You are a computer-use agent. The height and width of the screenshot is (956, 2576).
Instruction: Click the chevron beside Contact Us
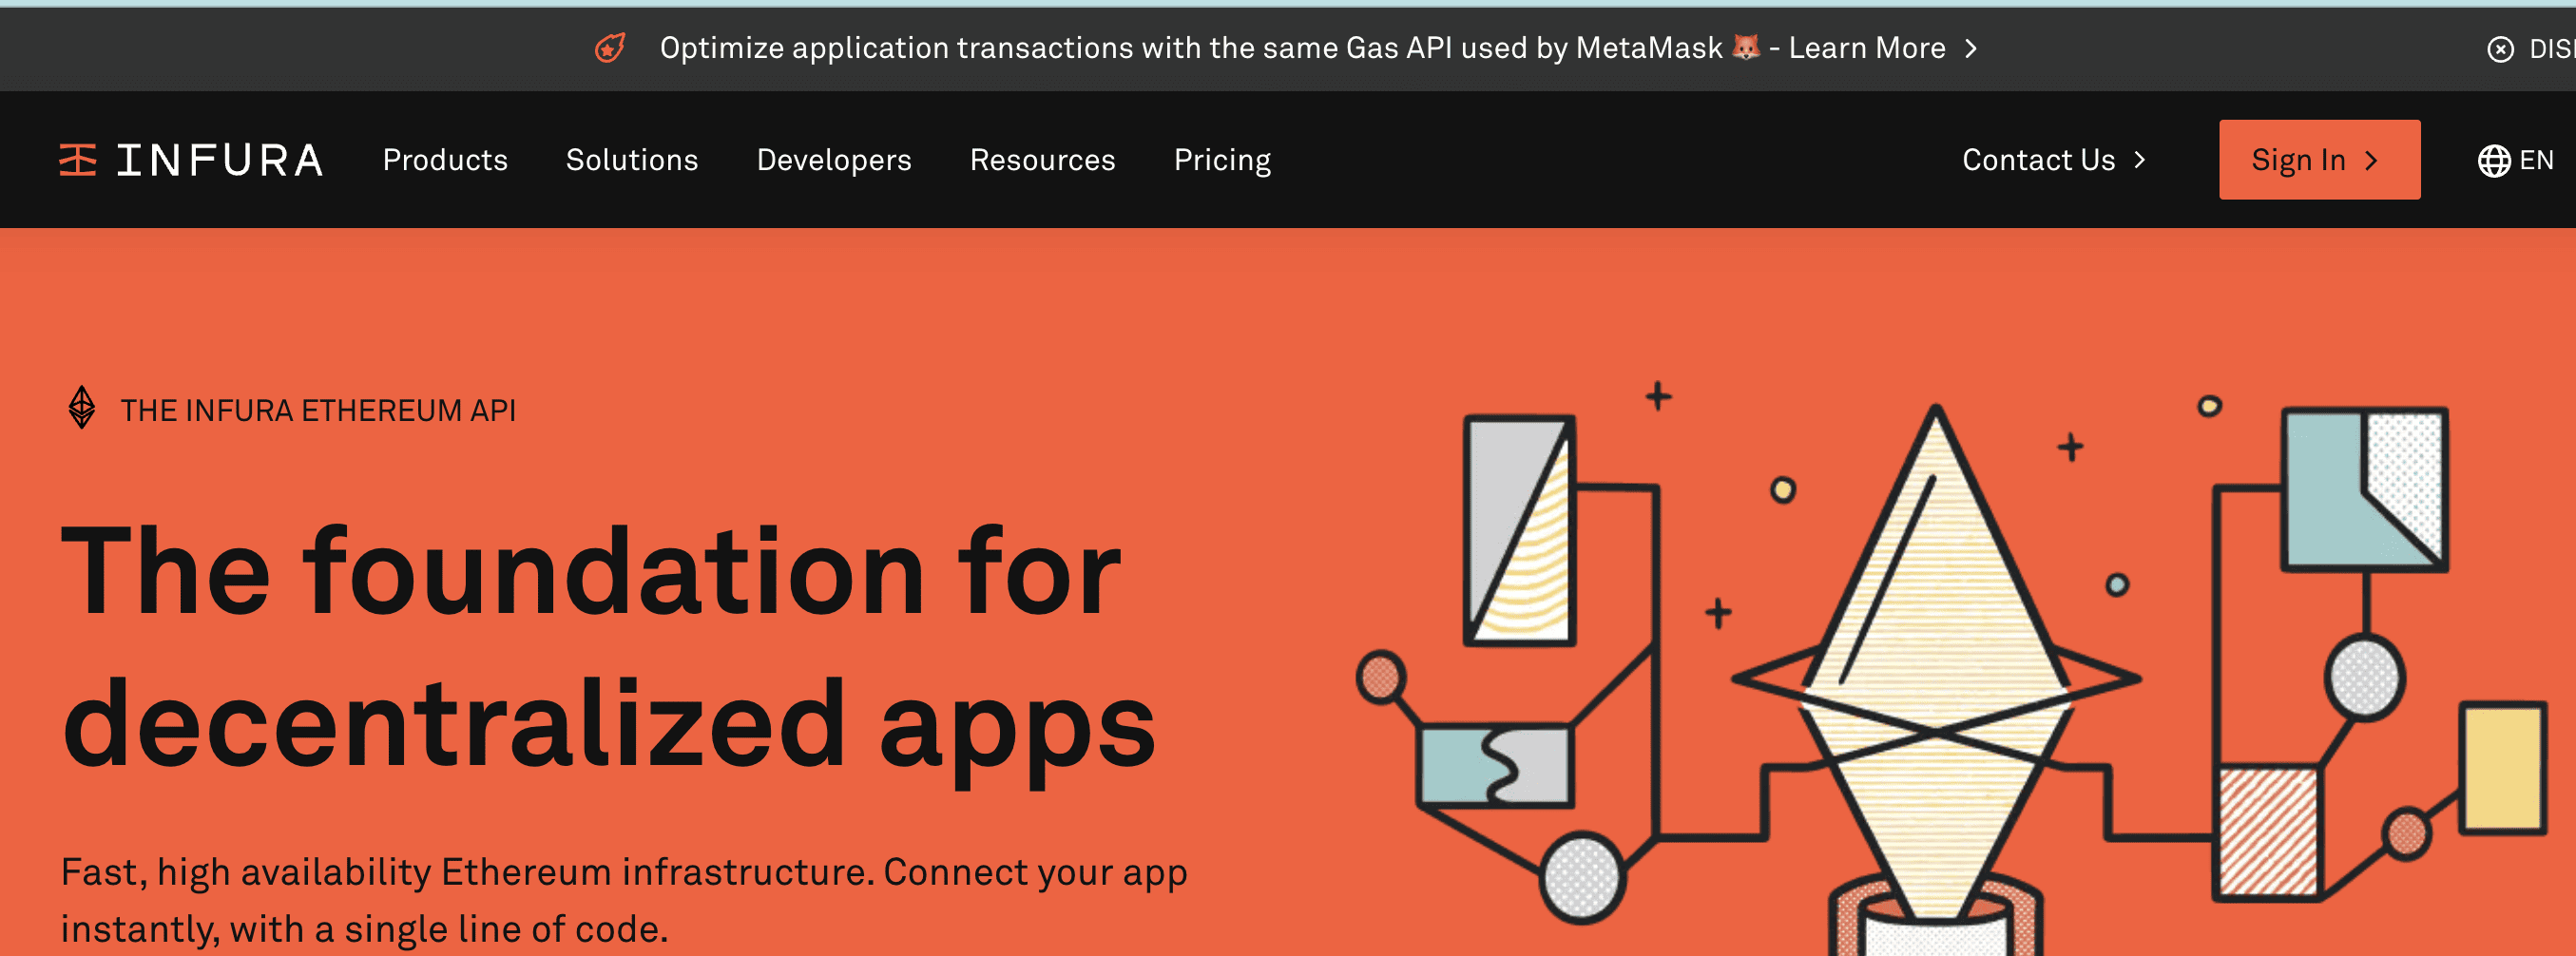pyautogui.click(x=2140, y=160)
